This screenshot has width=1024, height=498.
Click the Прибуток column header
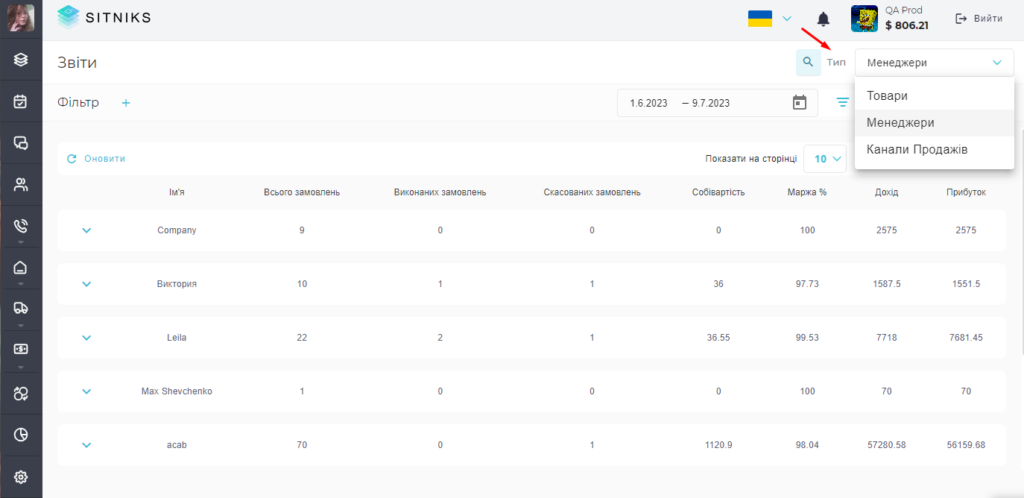(x=966, y=193)
